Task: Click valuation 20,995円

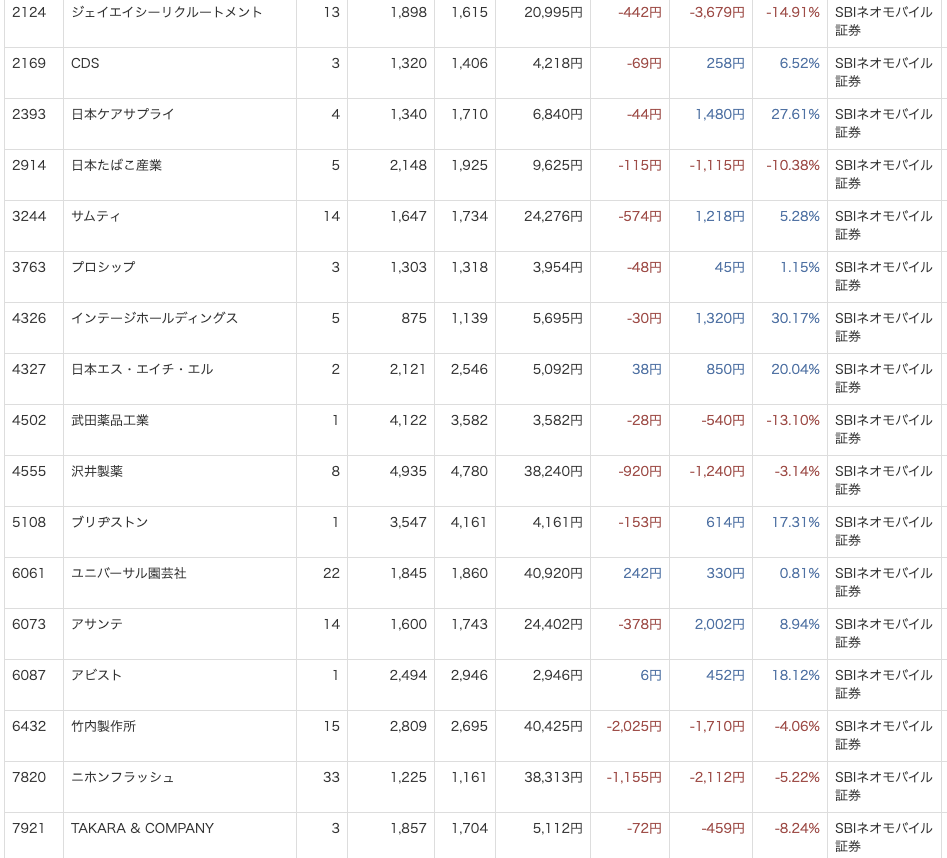Action: tap(553, 12)
